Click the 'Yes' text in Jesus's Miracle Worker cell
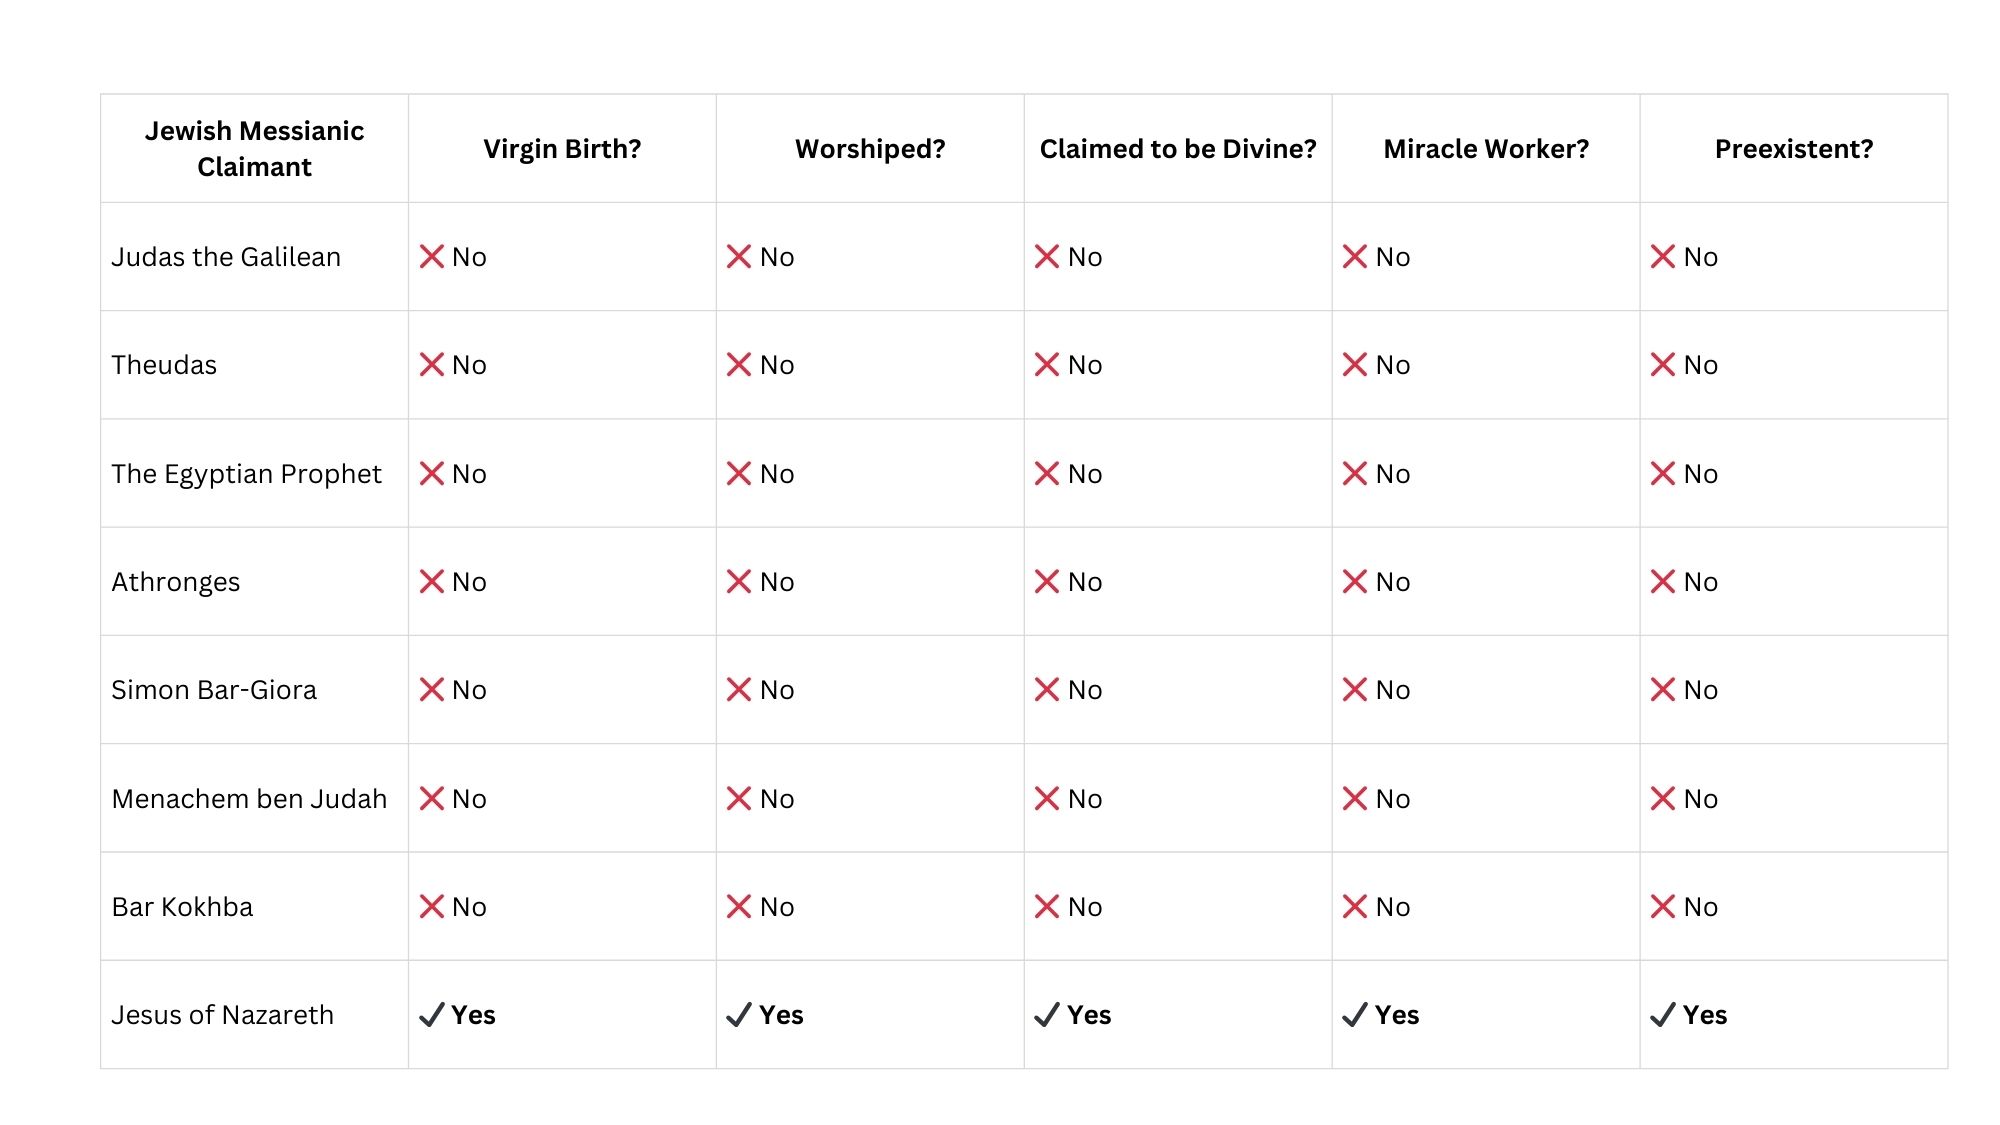Viewport: 2000px width, 1125px height. (1397, 1015)
